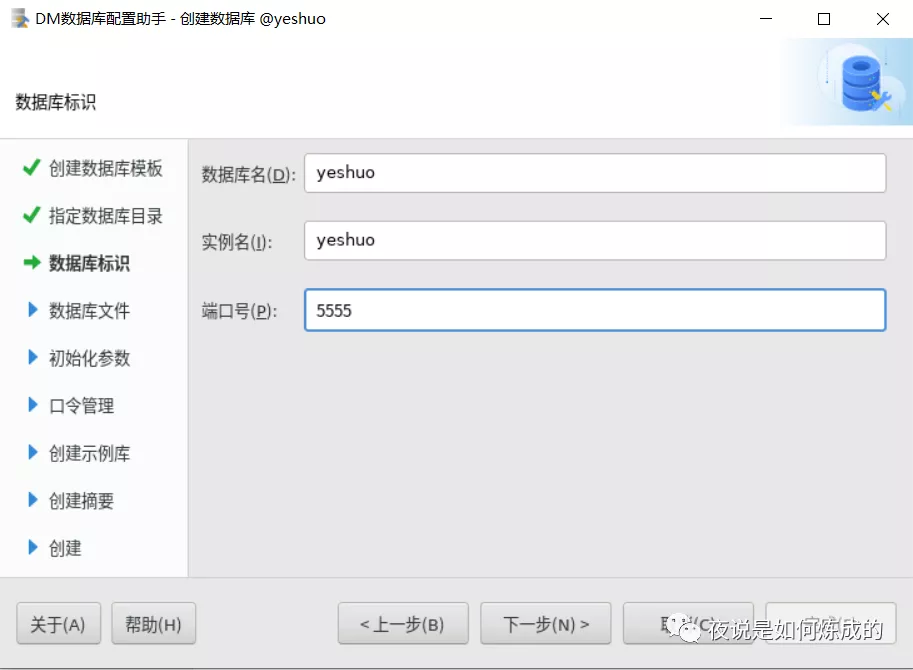Click blue triangle beside 创建

click(x=33, y=547)
